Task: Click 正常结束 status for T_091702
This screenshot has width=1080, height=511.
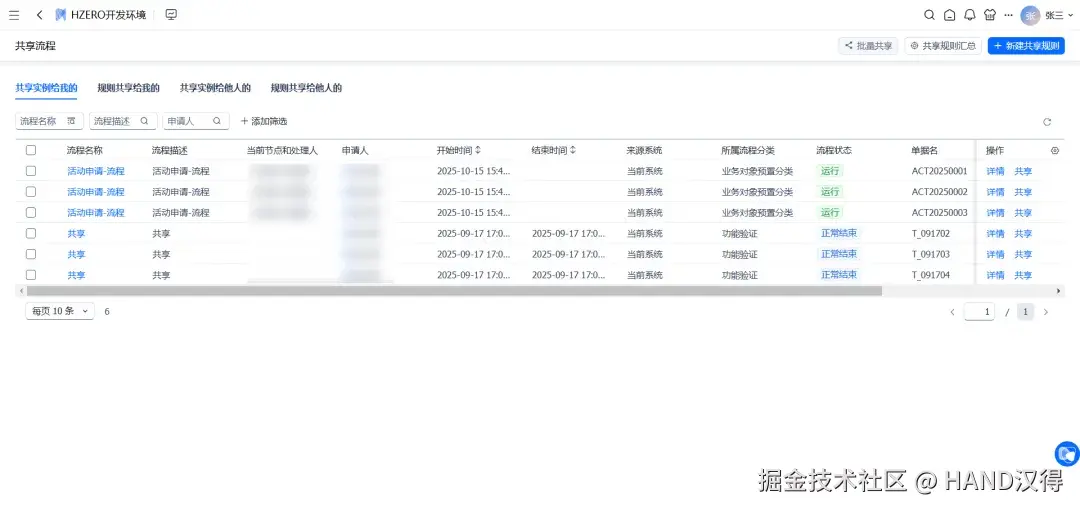Action: coord(838,233)
